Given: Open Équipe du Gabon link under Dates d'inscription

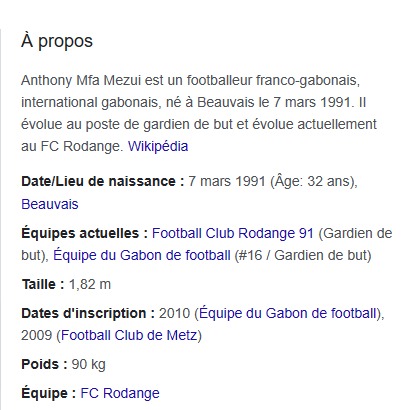Looking at the screenshot, I should tap(288, 313).
